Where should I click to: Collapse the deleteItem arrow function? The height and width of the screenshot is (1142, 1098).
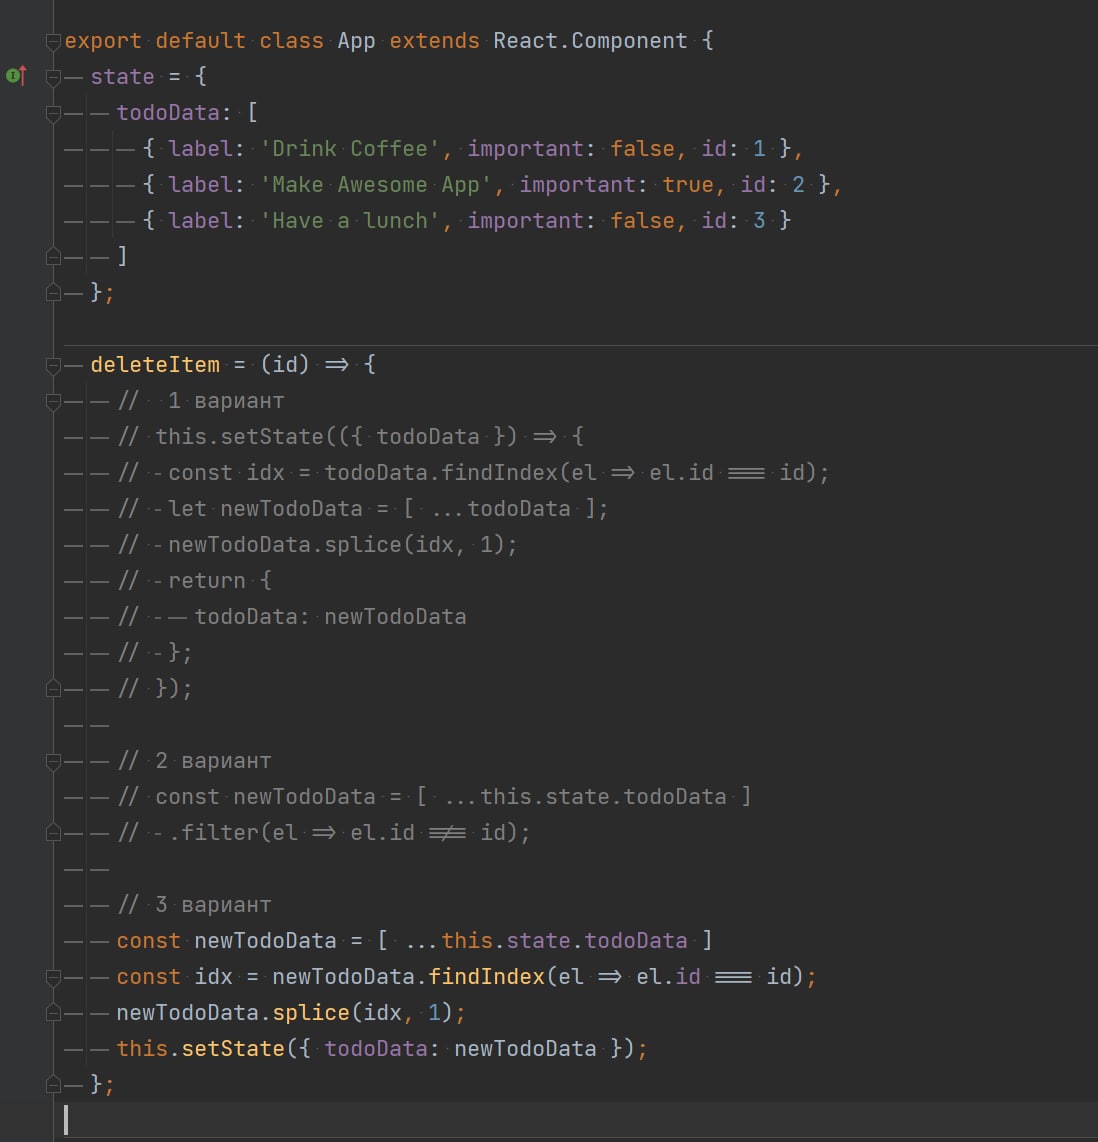[x=53, y=365]
